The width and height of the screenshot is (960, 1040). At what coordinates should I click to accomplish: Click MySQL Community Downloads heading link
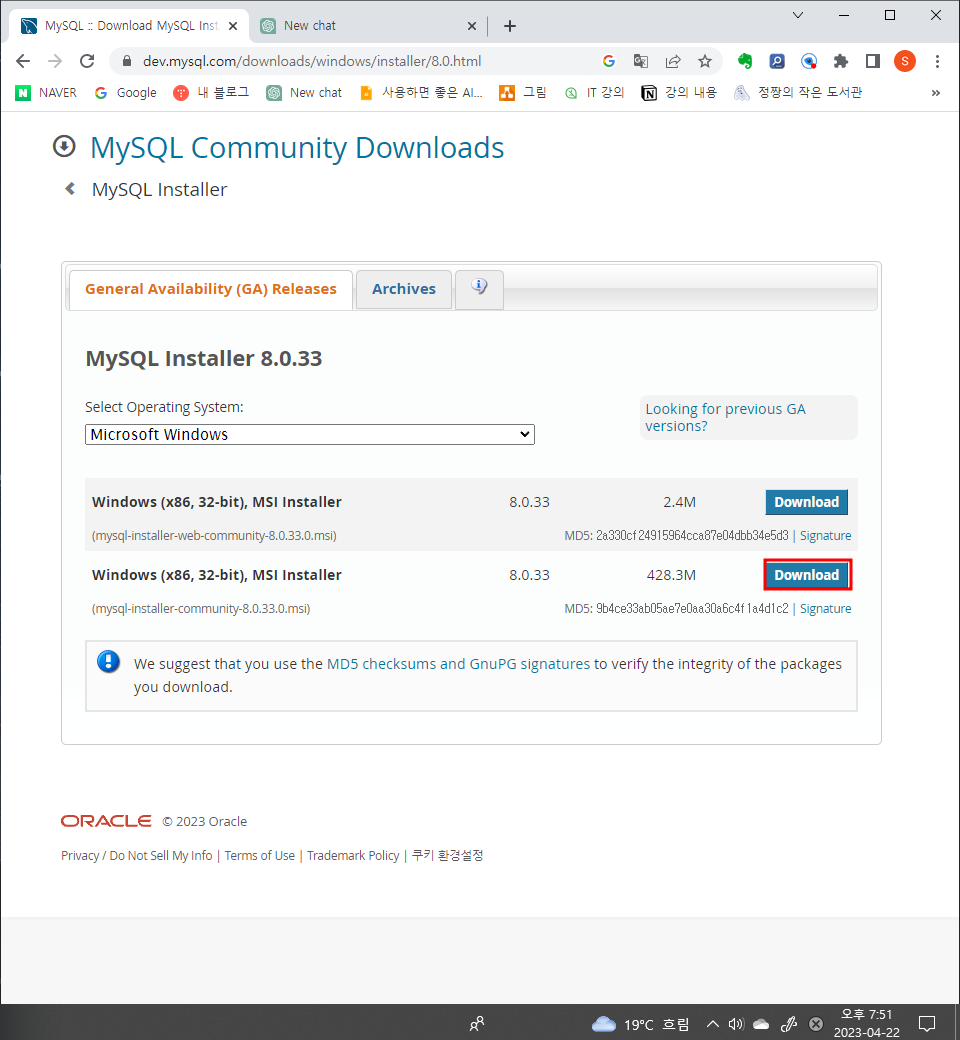(297, 147)
